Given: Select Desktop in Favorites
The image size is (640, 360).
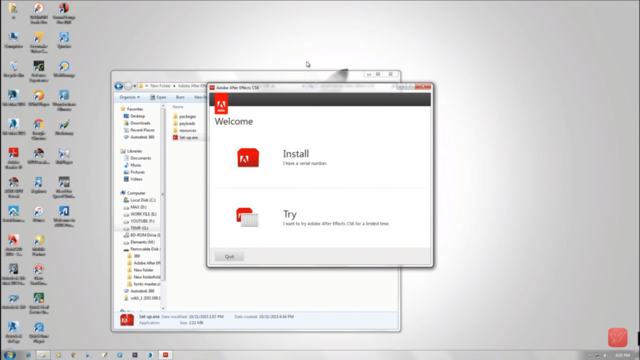Looking at the screenshot, I should point(134,116).
